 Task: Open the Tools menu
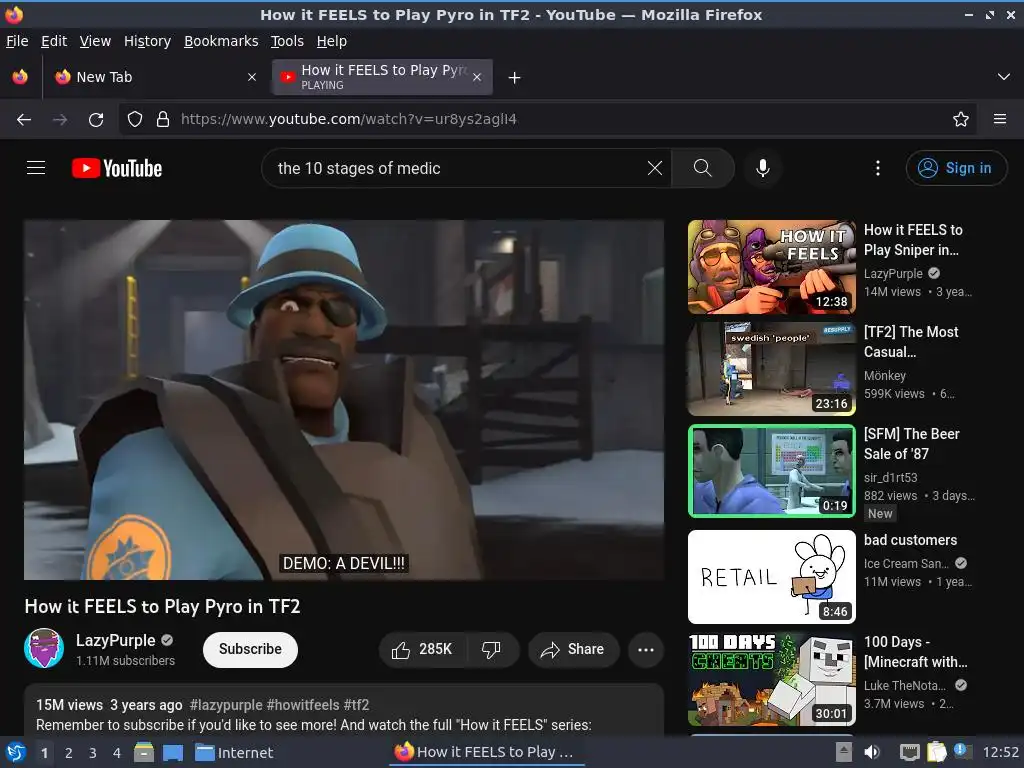[x=287, y=41]
